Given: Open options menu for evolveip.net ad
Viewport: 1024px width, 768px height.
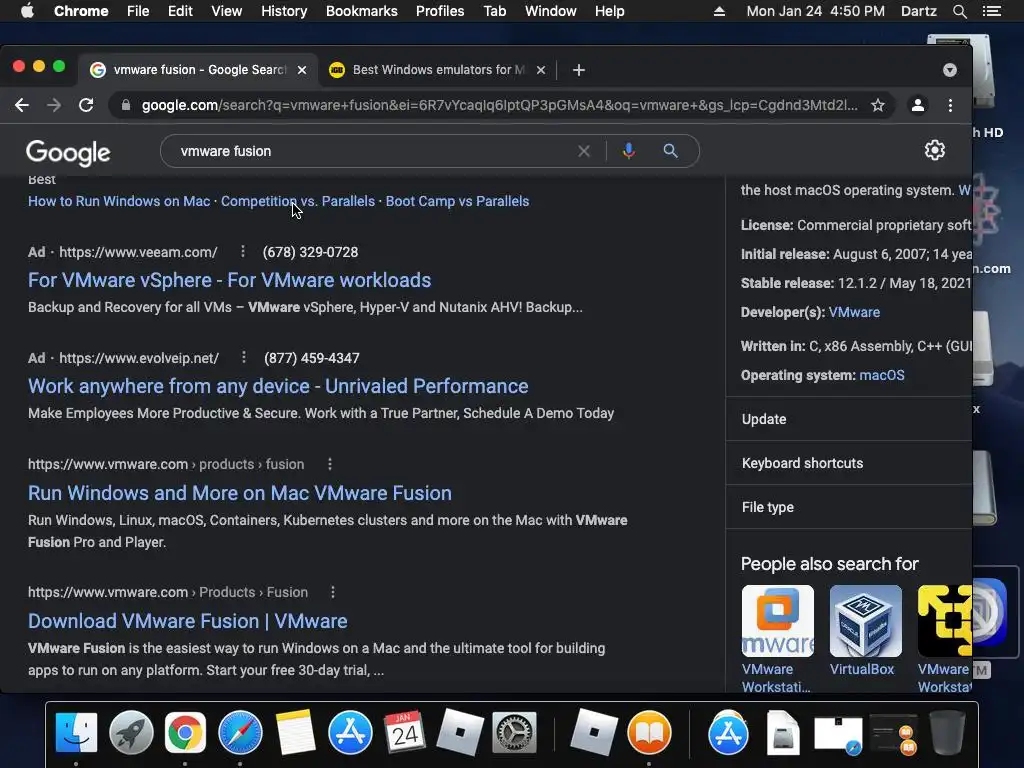Looking at the screenshot, I should coord(244,357).
